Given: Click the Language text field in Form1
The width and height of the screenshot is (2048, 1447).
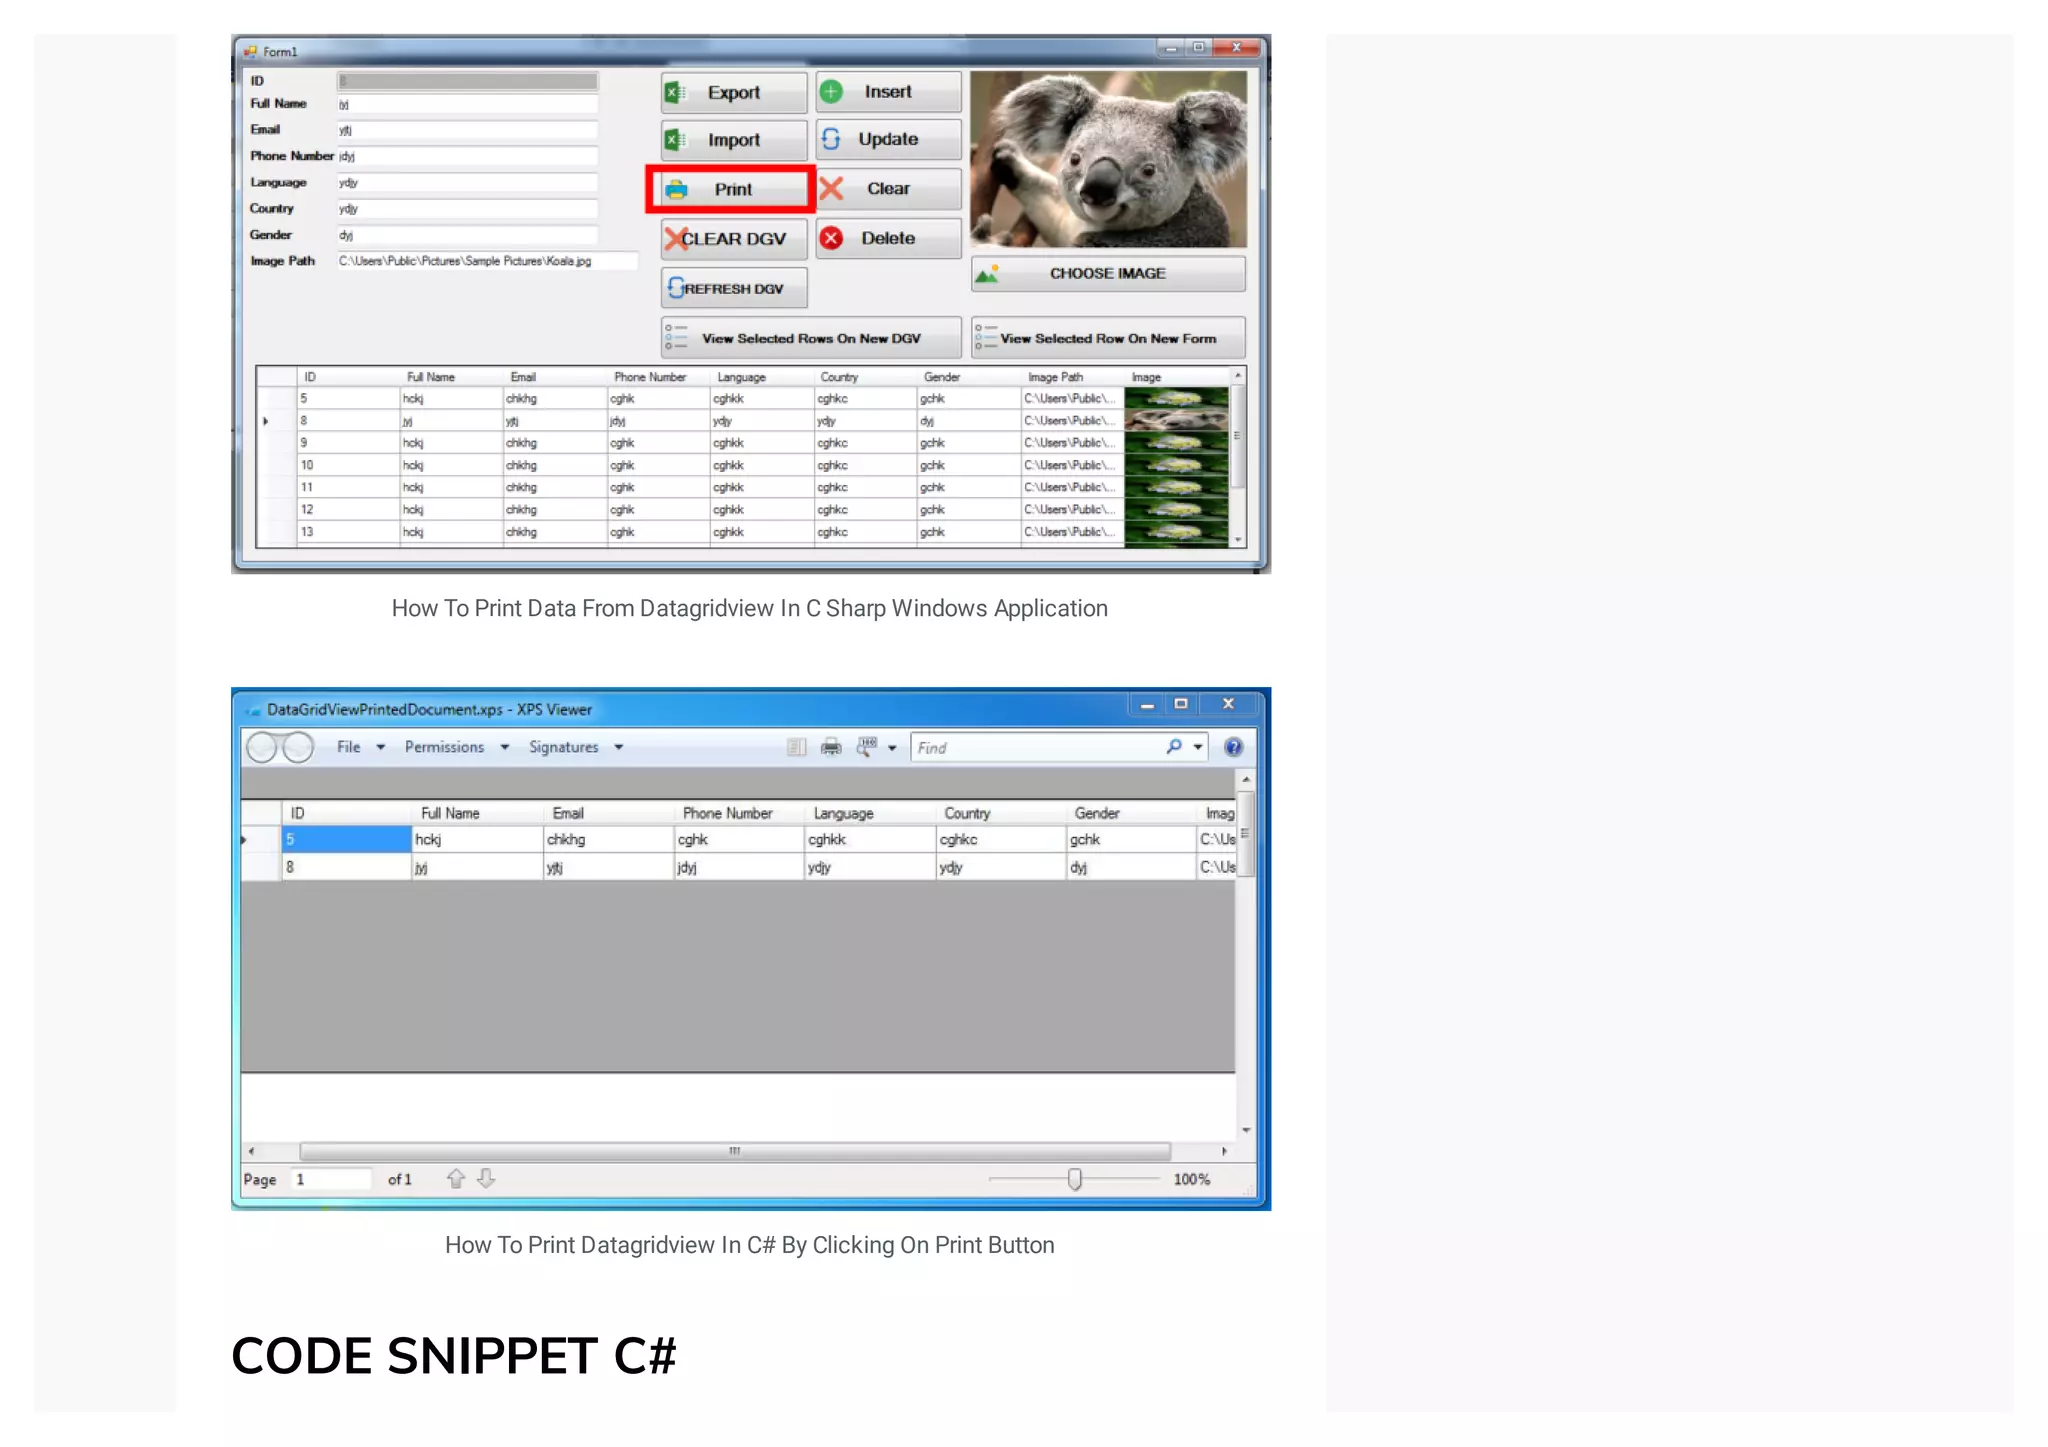Looking at the screenshot, I should click(x=468, y=183).
